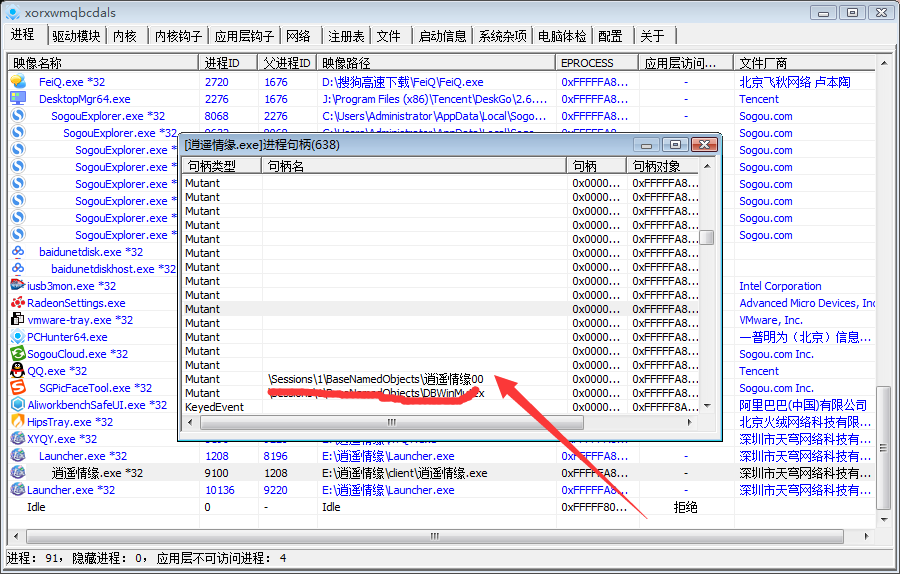Open the 系统杂项 tab
This screenshot has width=900, height=574.
(x=503, y=36)
